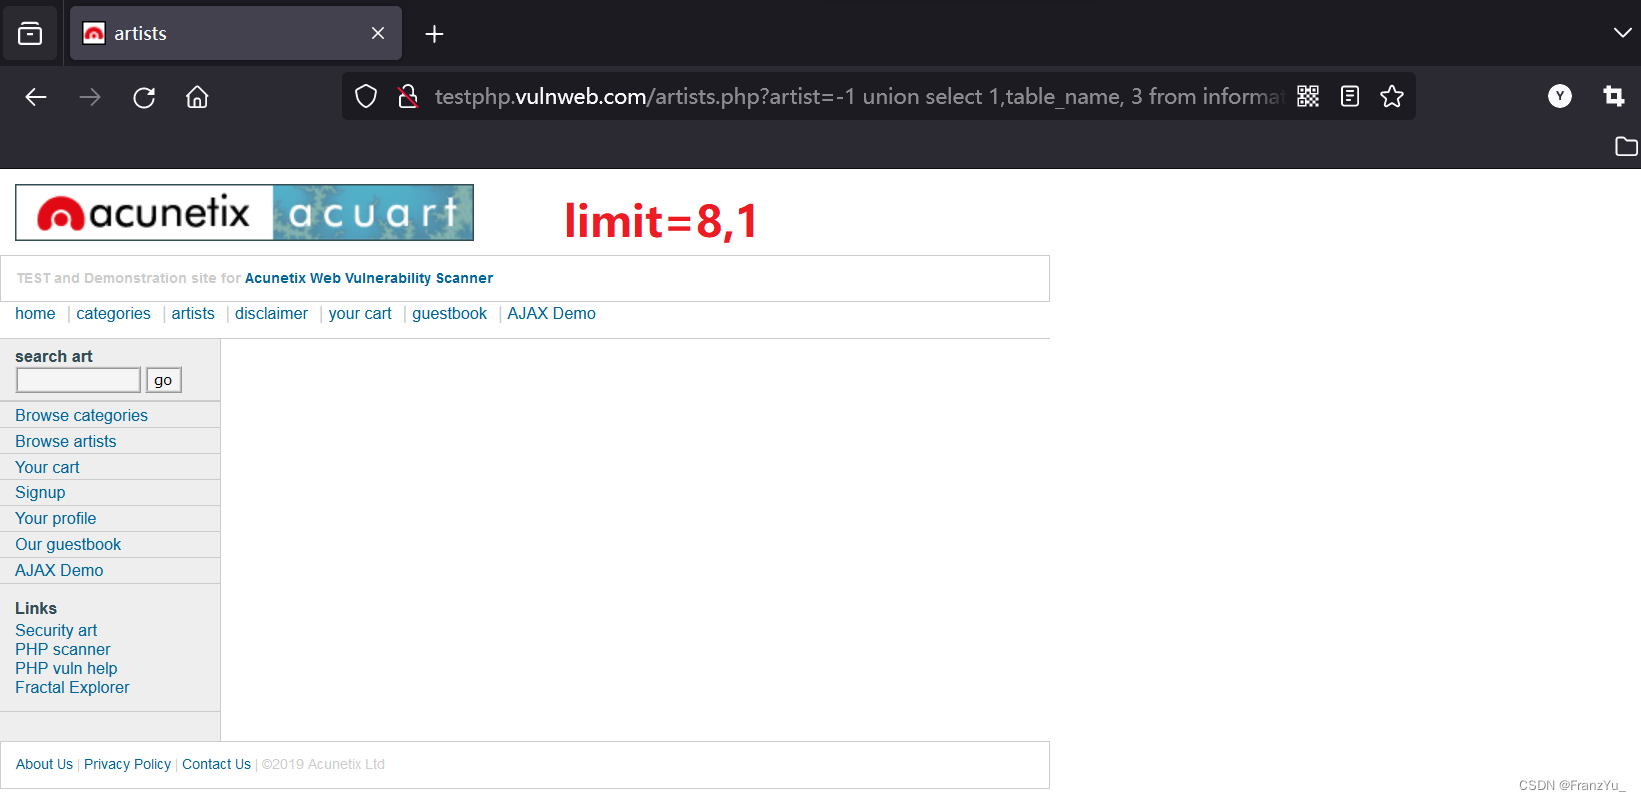This screenshot has height=801, width=1641.
Task: Open the account avatar Y icon
Action: point(1560,96)
